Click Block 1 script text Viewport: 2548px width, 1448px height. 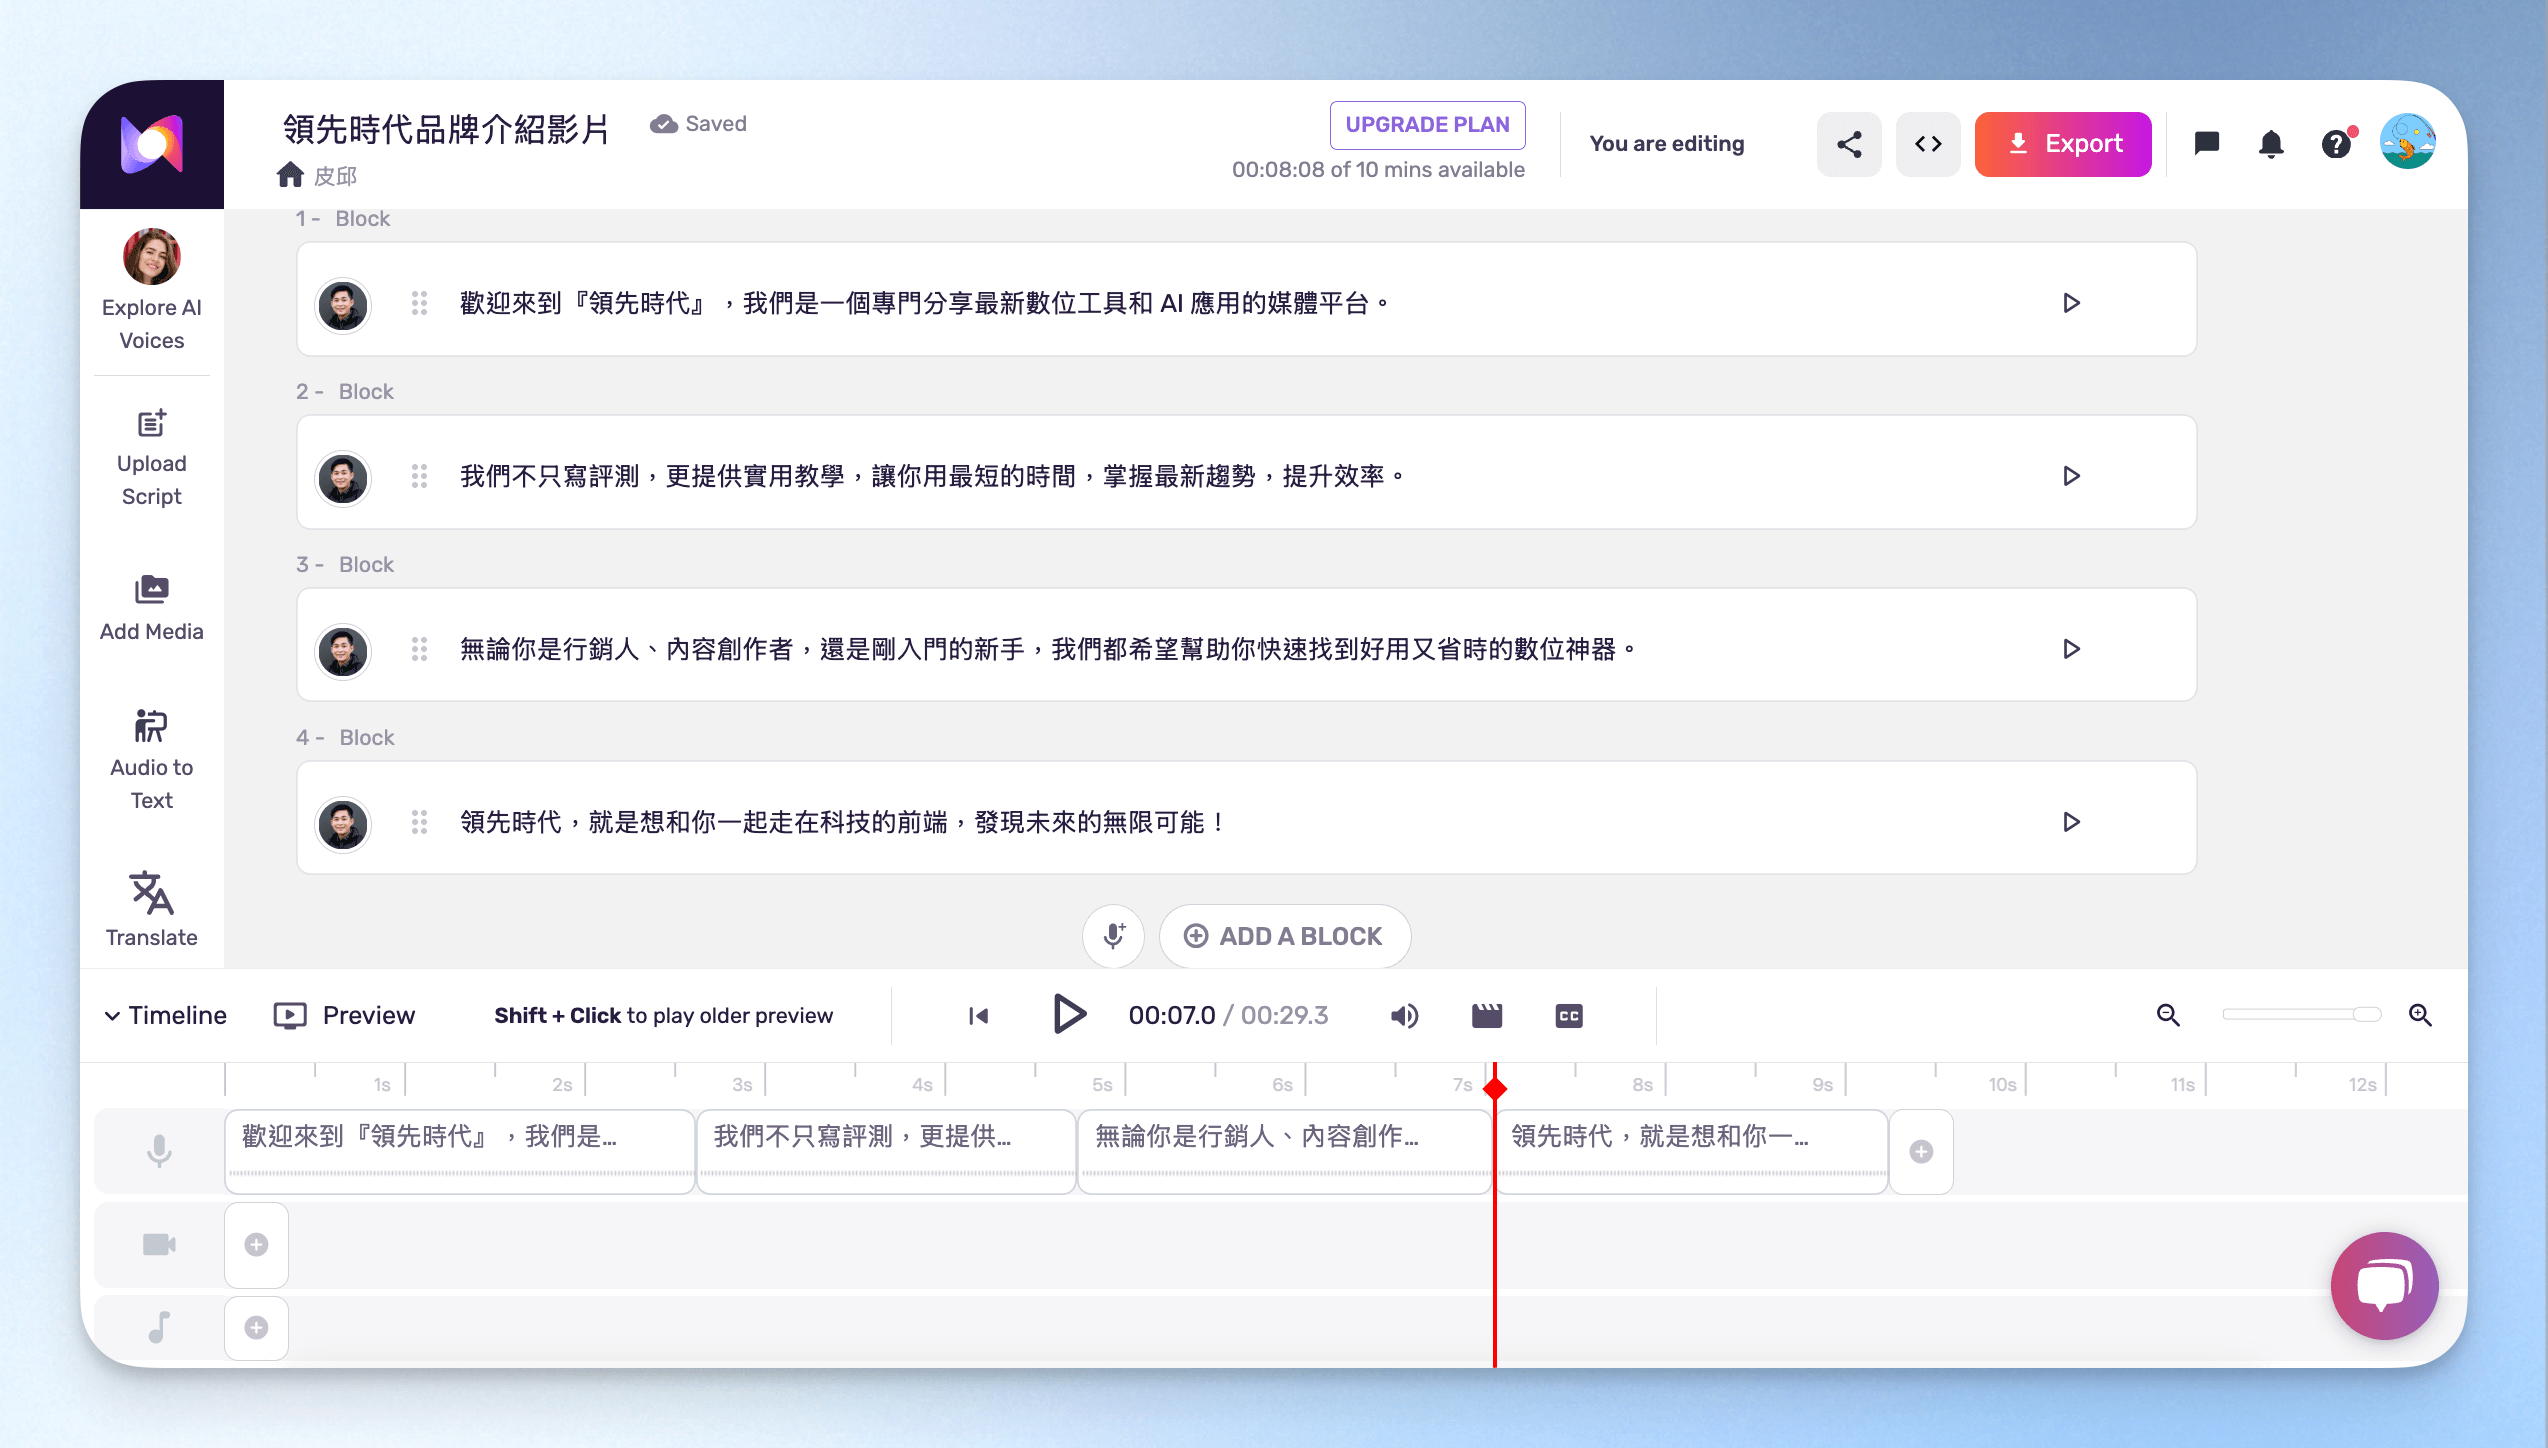click(924, 303)
